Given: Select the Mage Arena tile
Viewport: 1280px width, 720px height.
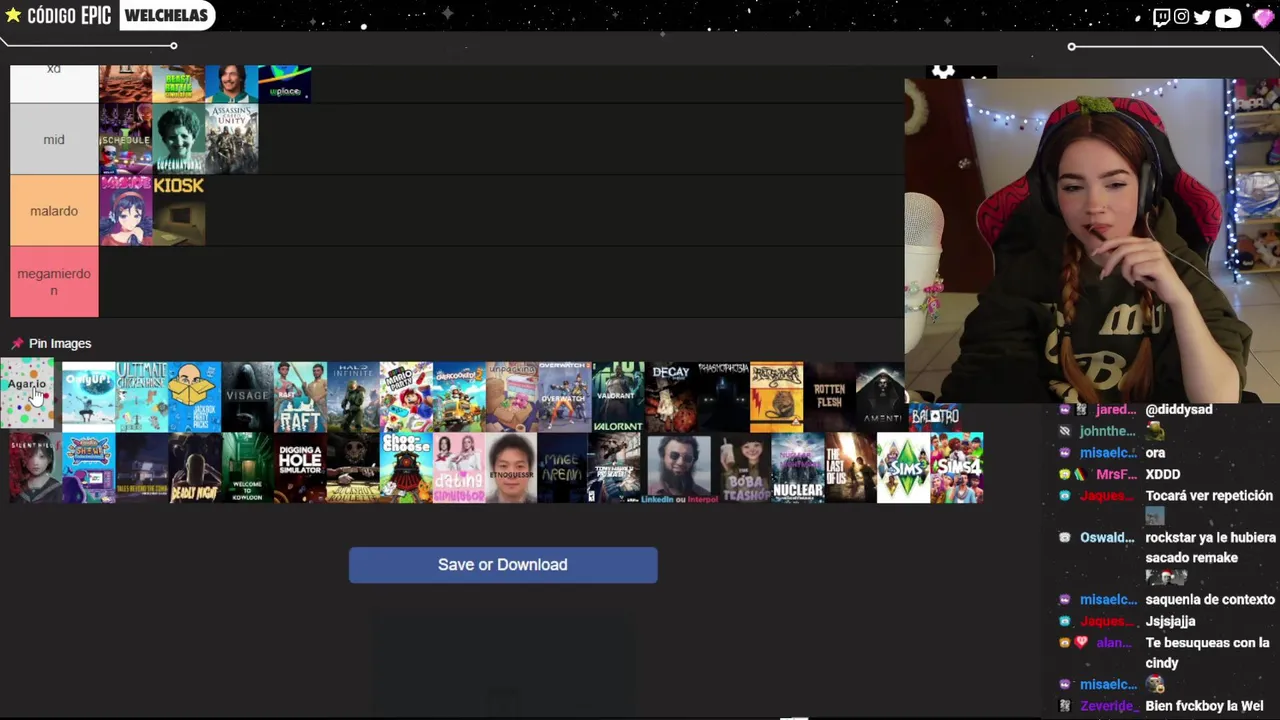Looking at the screenshot, I should pos(562,468).
